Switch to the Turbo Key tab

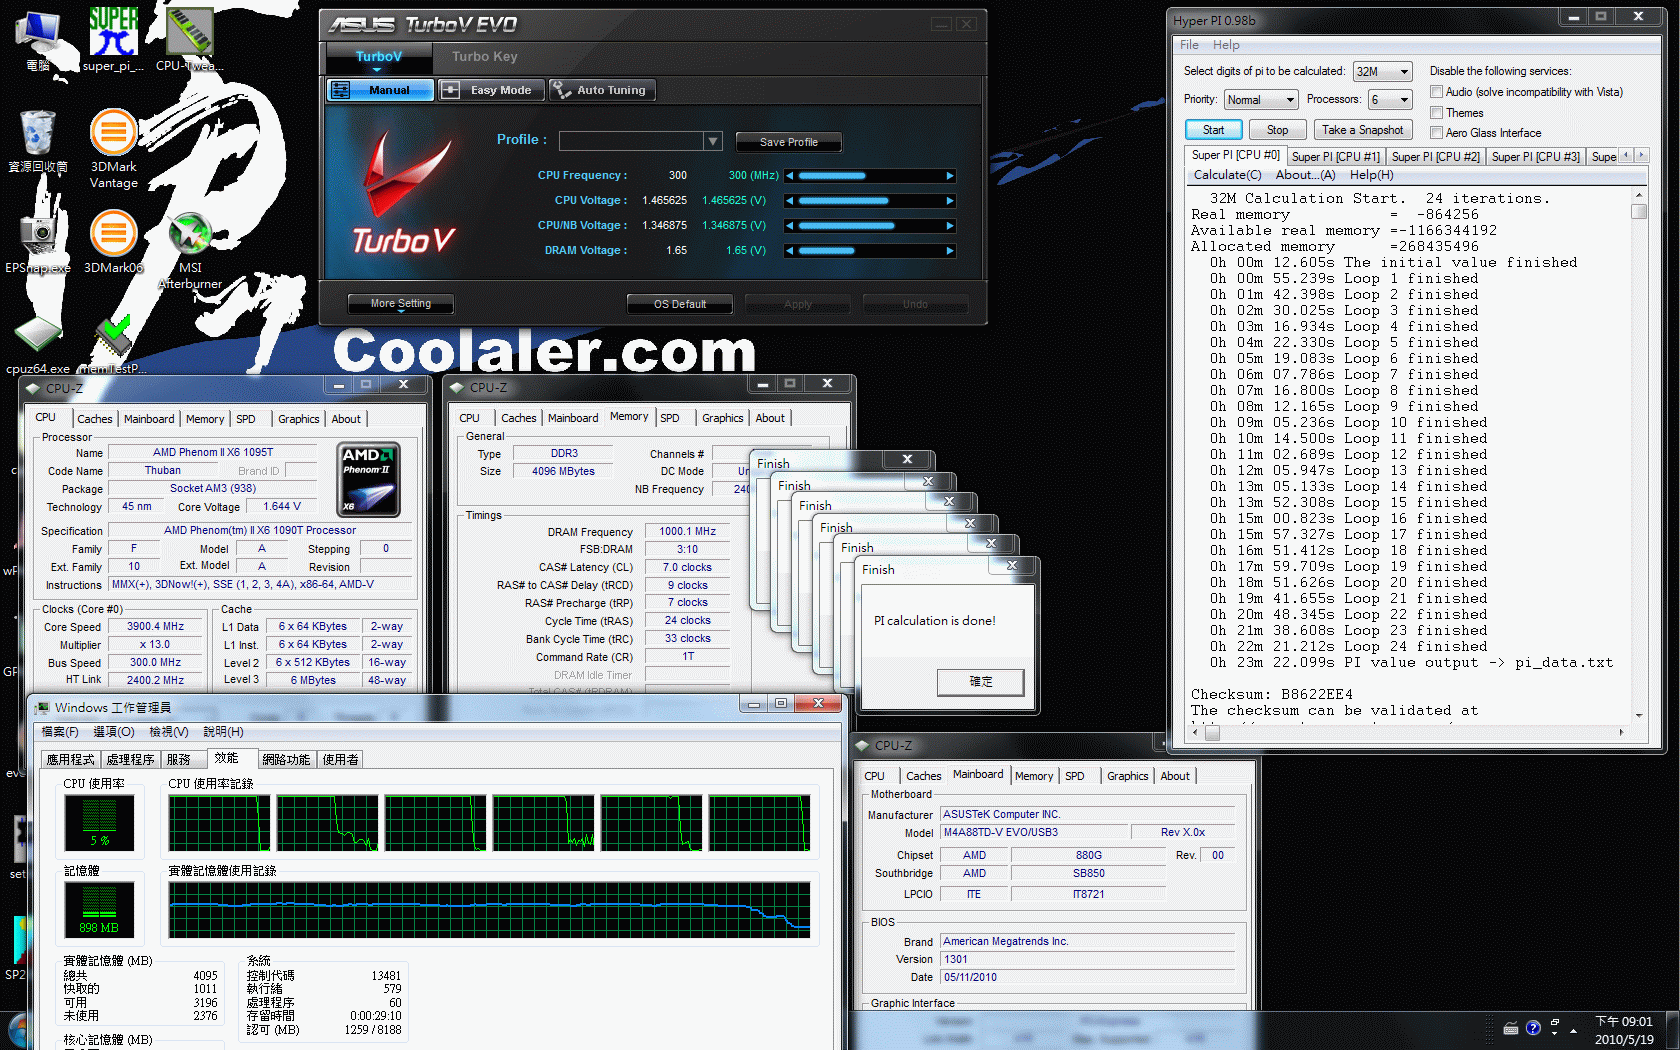coord(484,57)
